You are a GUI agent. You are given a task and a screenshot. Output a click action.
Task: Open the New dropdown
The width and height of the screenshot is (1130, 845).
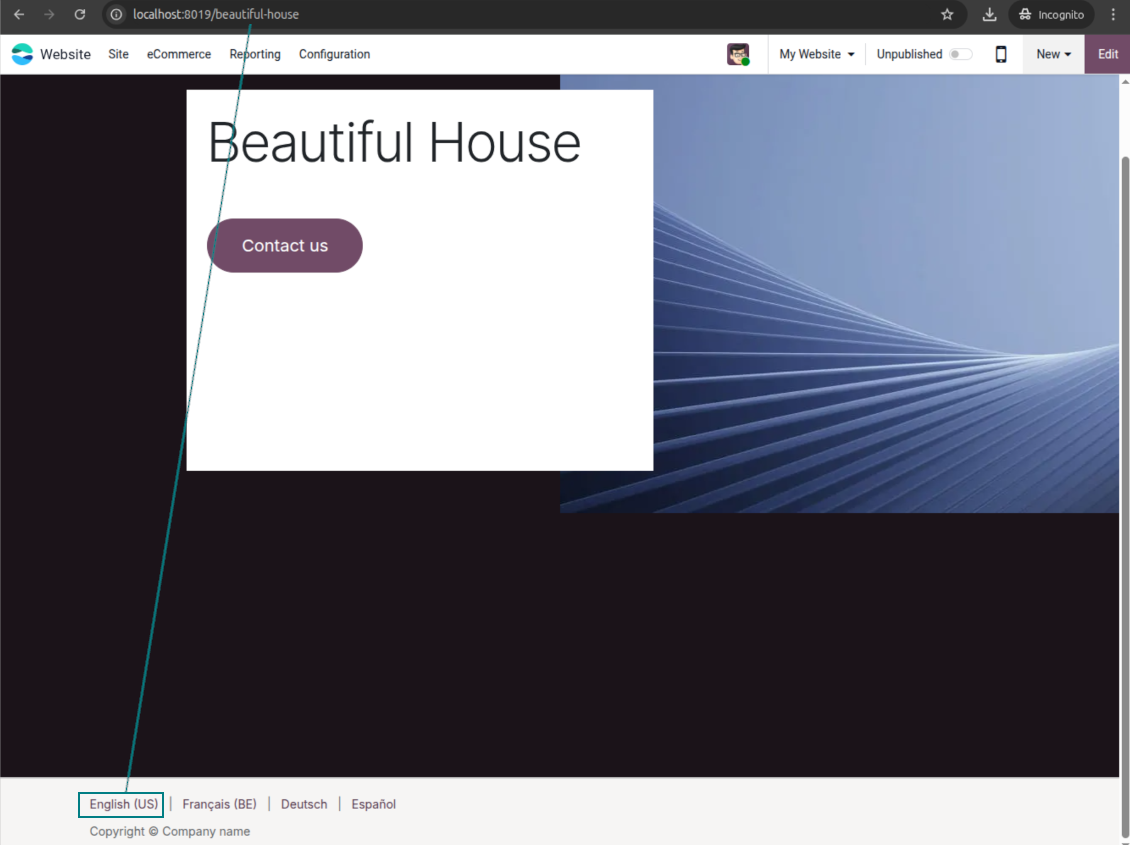[x=1053, y=55]
